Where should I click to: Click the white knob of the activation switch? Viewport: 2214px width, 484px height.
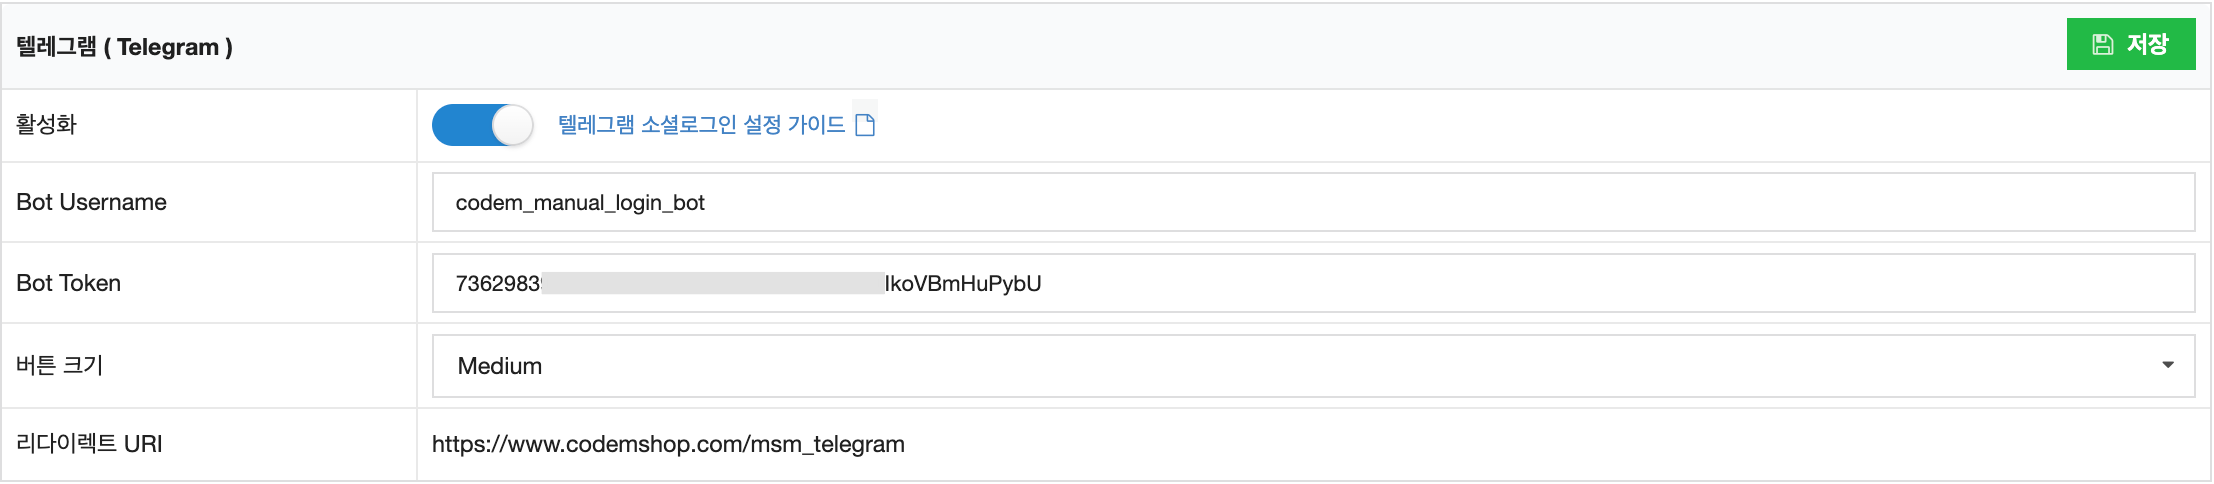[512, 125]
